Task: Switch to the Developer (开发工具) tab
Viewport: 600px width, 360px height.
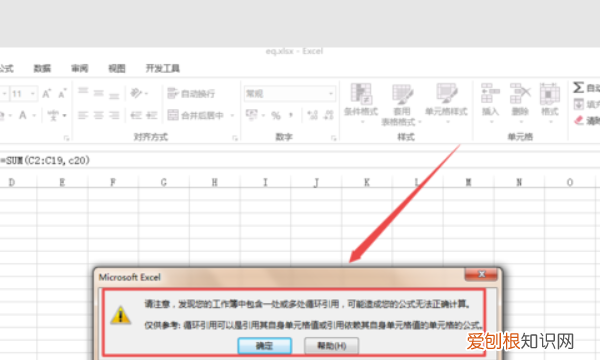Action: [x=163, y=68]
